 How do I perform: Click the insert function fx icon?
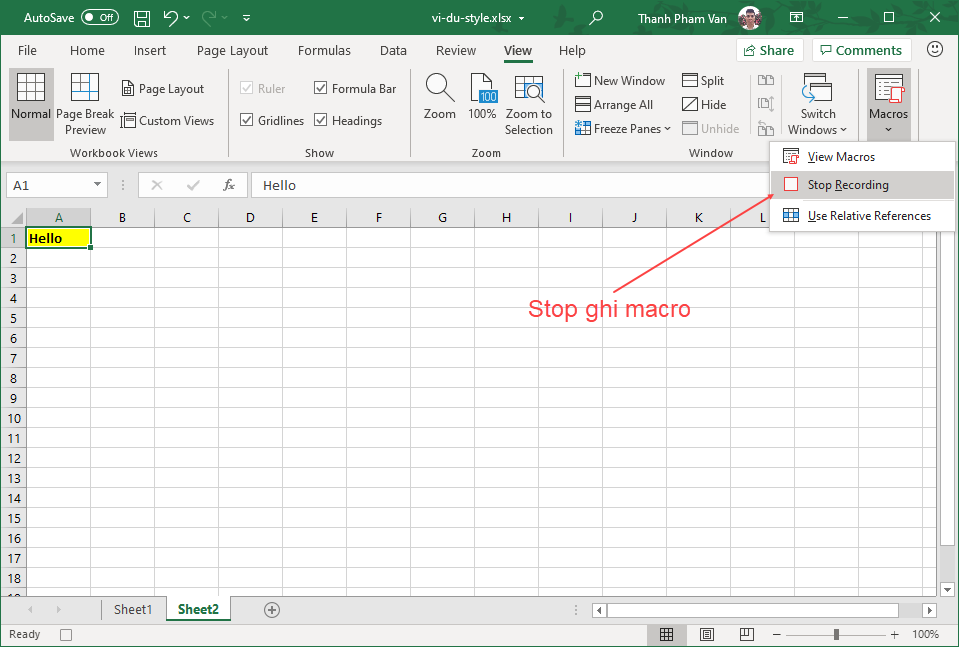(229, 185)
